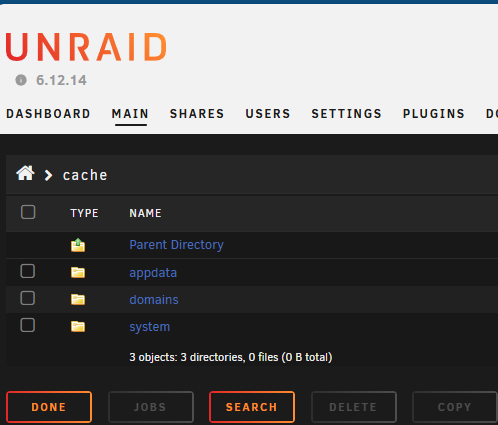
Task: Click the Copy button
Action: click(x=455, y=407)
